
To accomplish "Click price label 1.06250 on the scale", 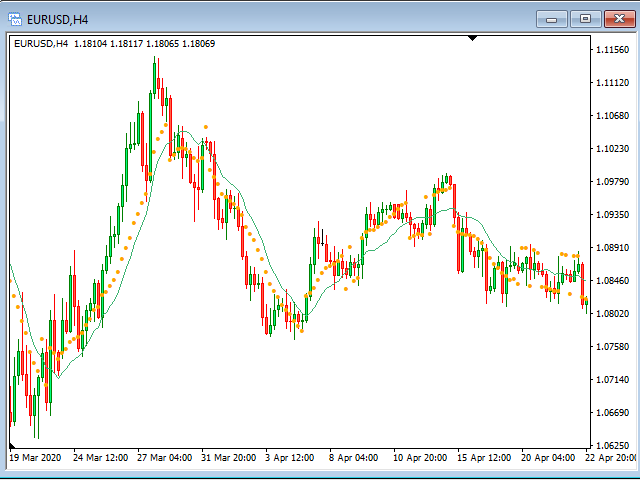I will coord(613,445).
